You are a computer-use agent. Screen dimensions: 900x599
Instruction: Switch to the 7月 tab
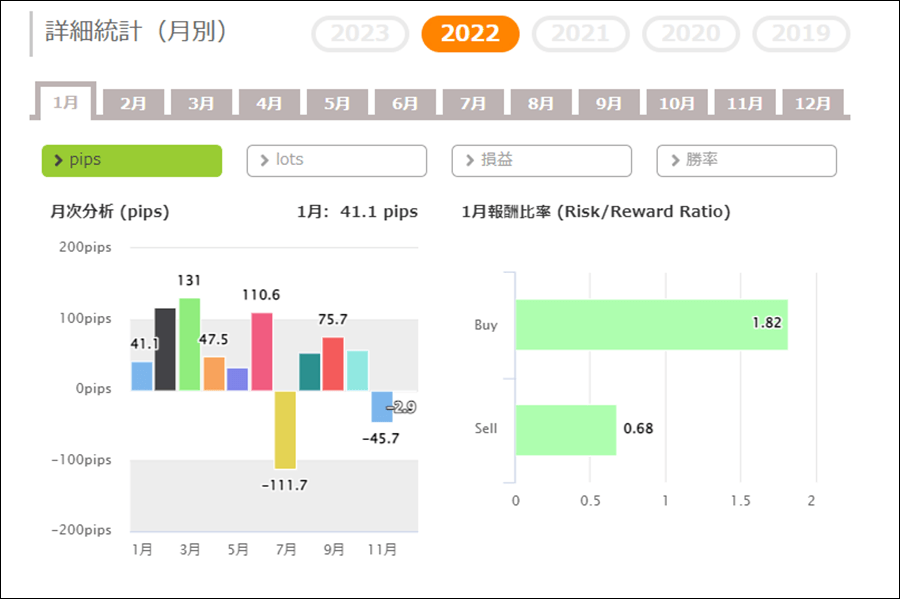pos(473,103)
